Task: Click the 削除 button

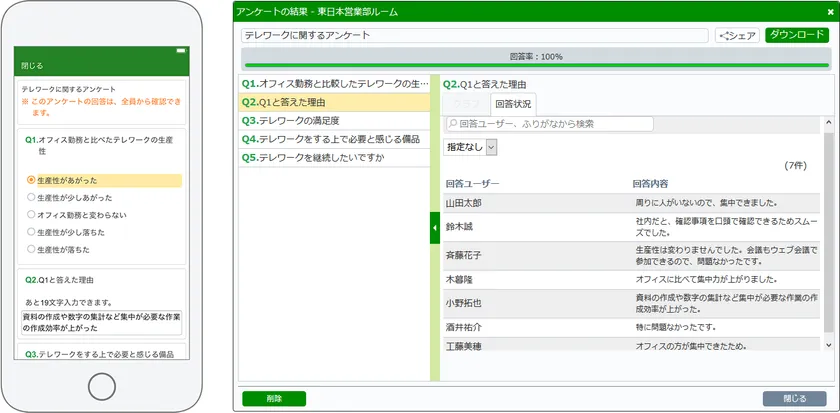Action: tap(274, 399)
